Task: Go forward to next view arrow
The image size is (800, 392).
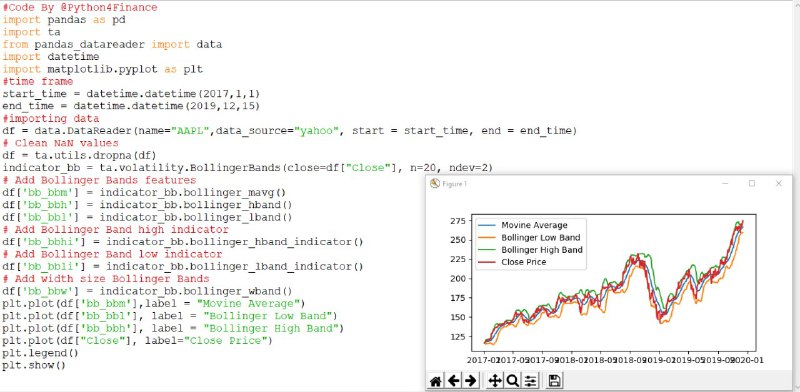Action: pyautogui.click(x=470, y=381)
